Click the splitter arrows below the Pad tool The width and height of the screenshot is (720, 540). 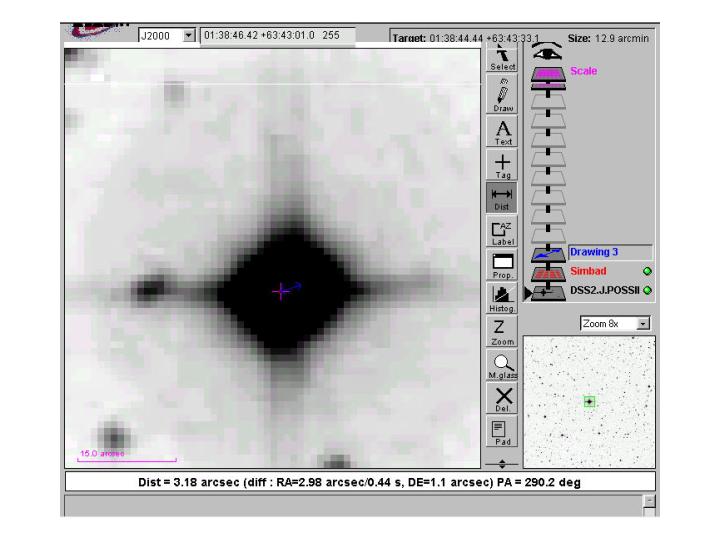click(502, 464)
